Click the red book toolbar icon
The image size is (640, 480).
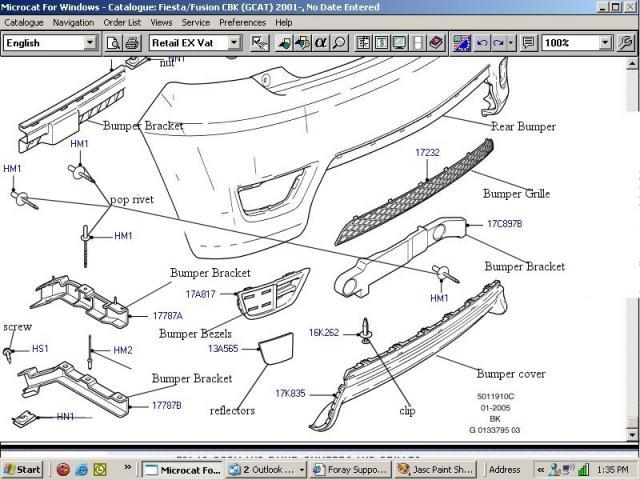pos(435,43)
